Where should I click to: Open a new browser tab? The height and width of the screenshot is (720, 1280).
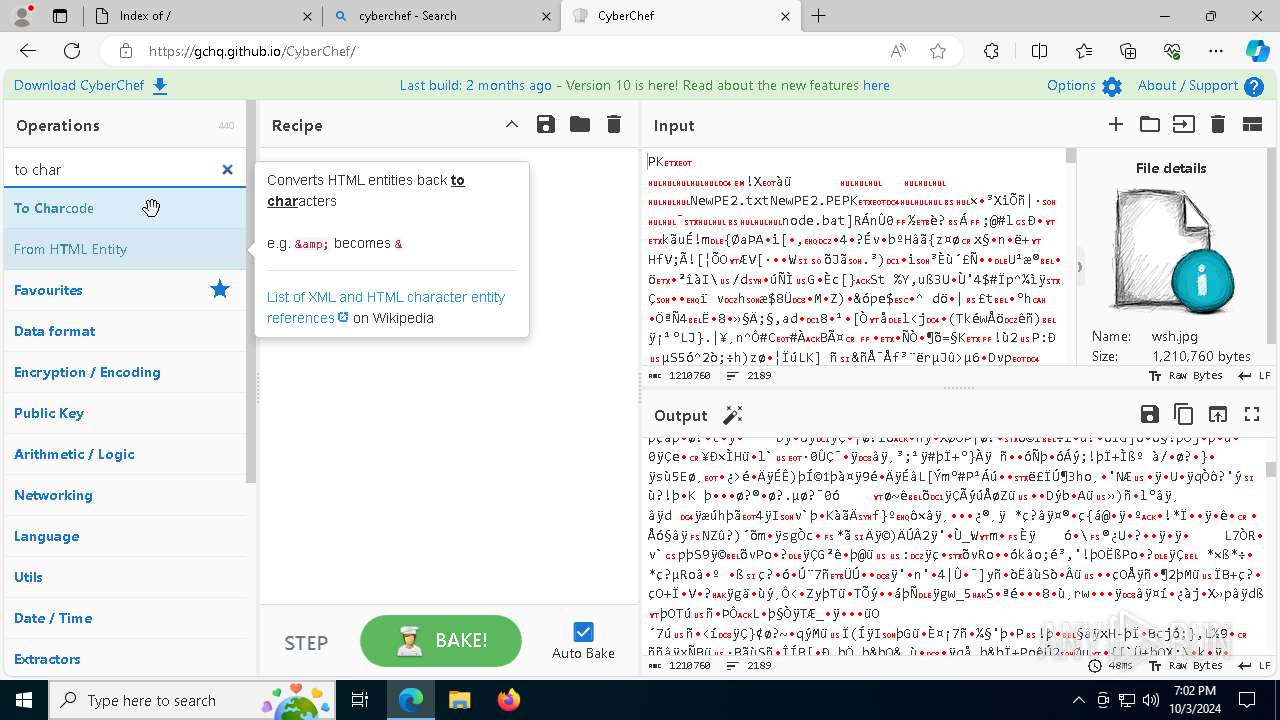tap(819, 16)
